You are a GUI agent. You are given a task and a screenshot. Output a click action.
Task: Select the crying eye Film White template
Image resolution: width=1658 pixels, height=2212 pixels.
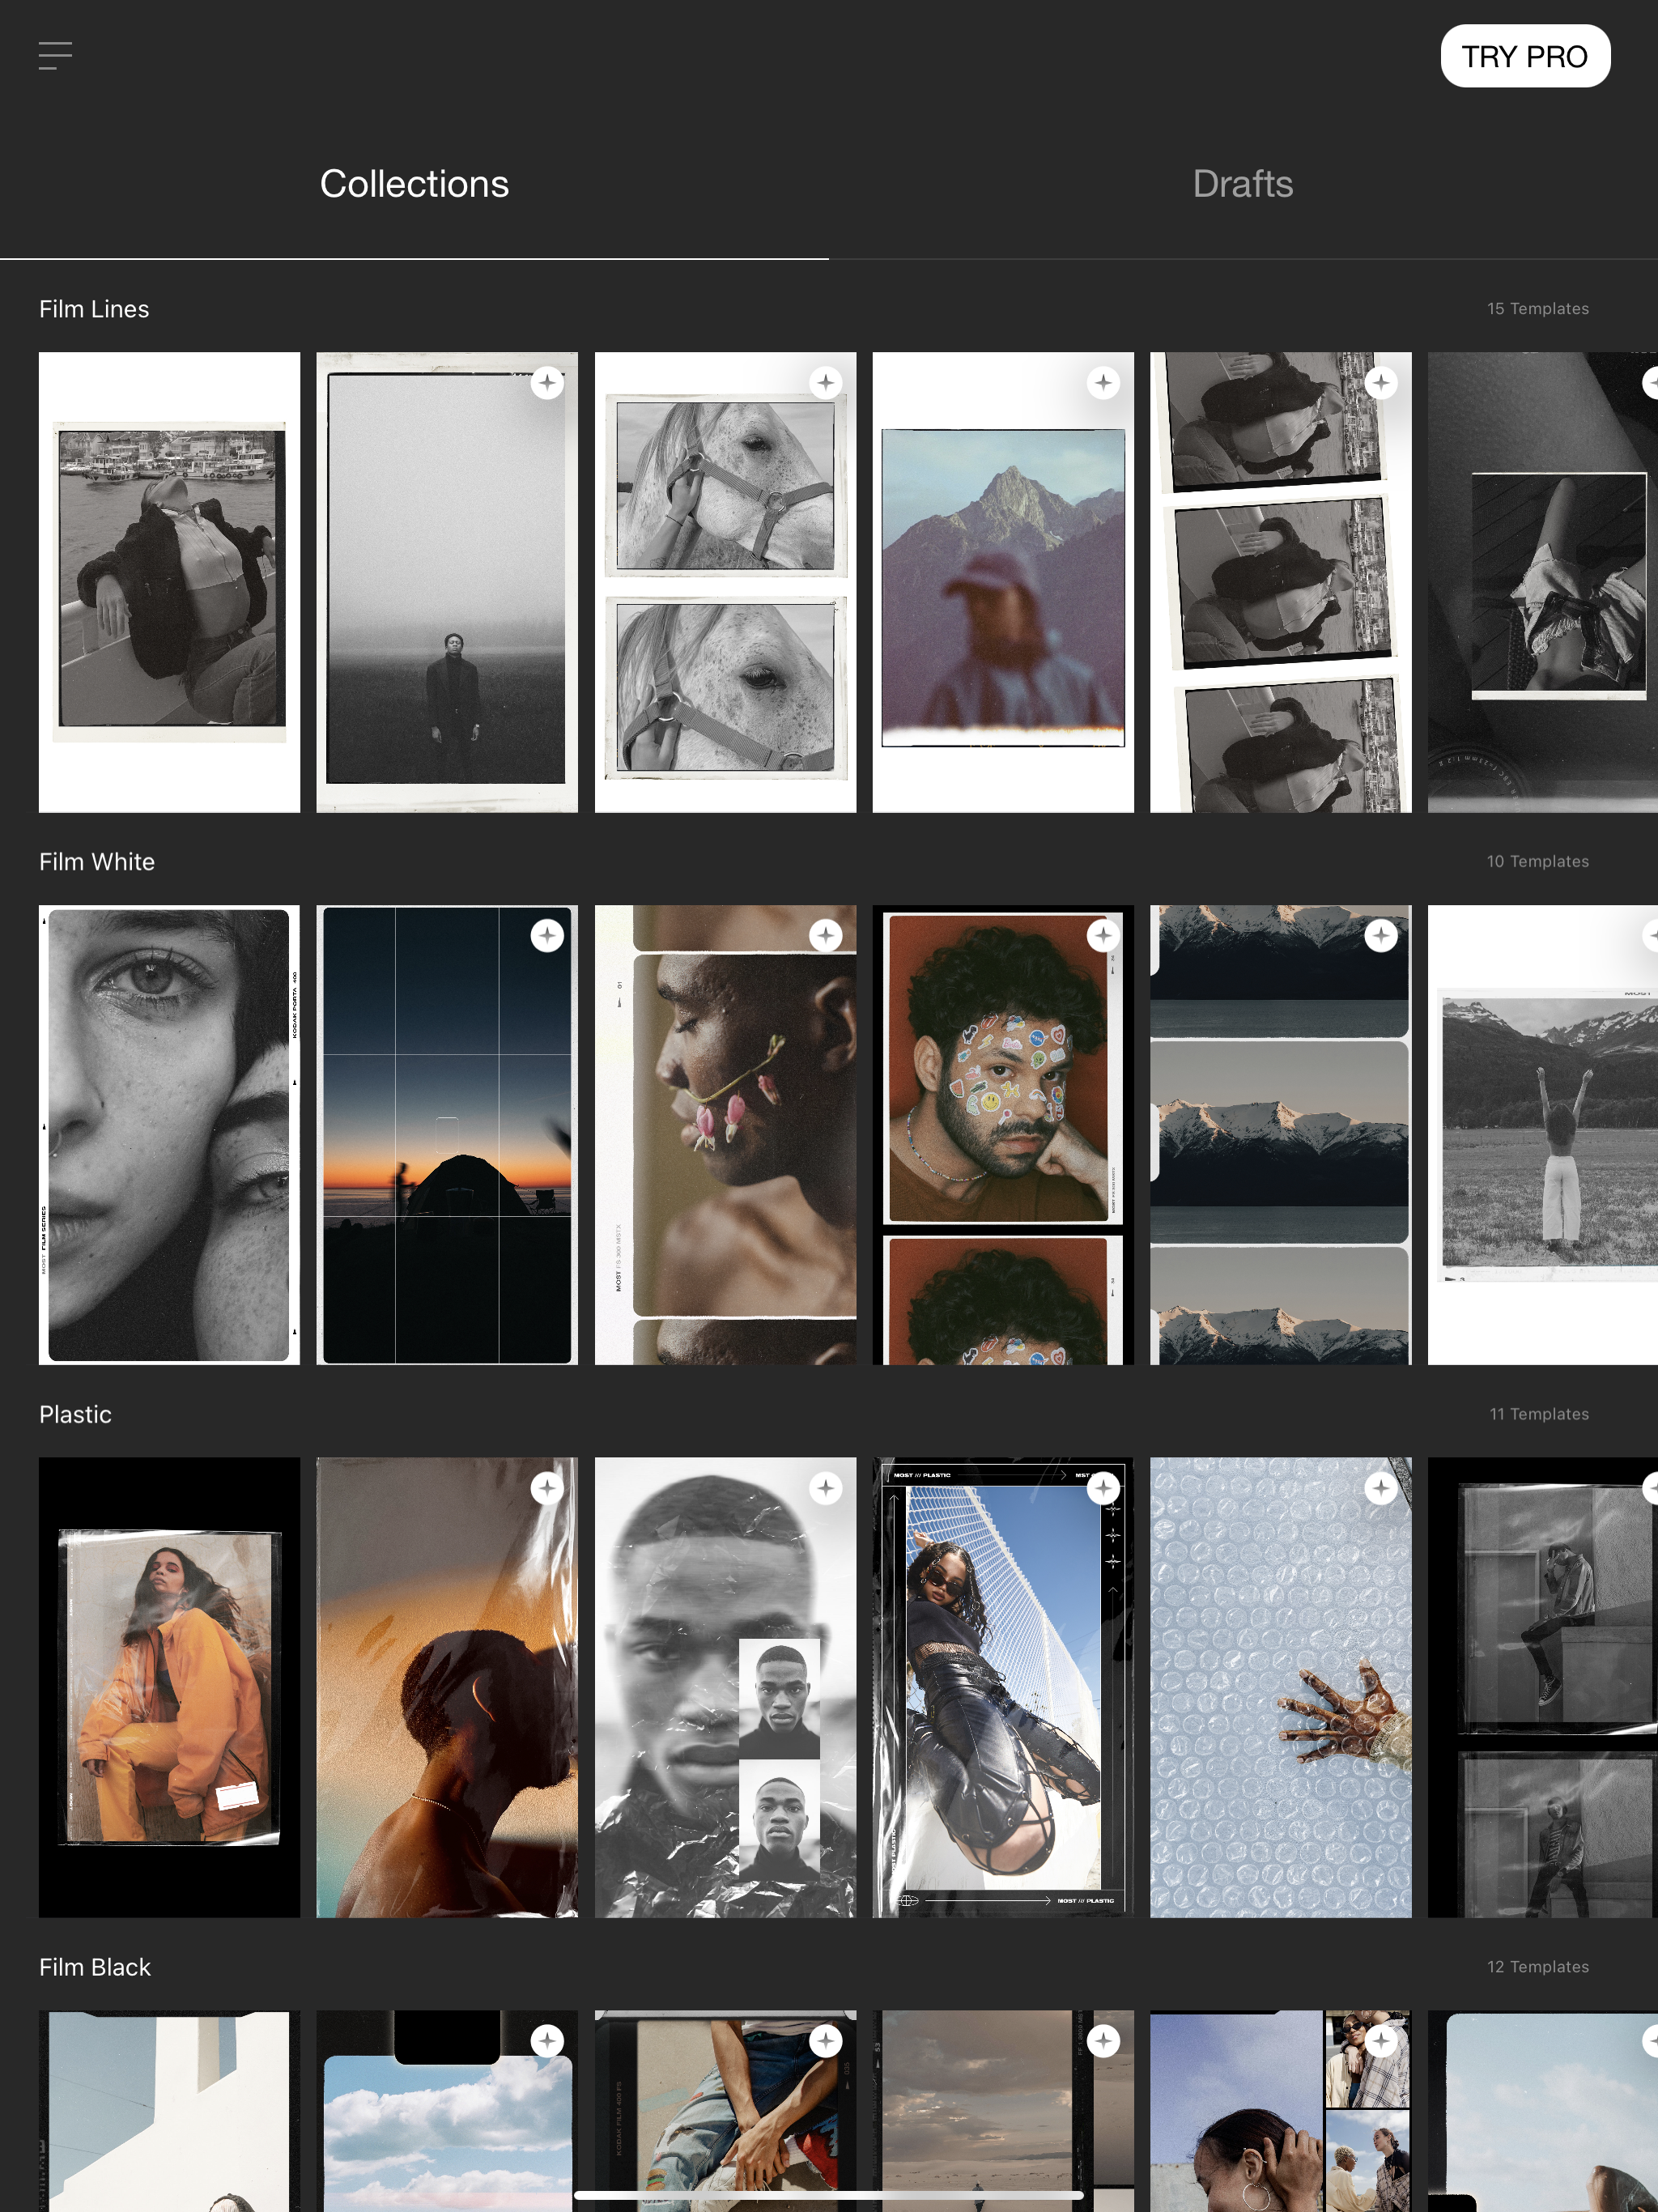[x=169, y=1135]
